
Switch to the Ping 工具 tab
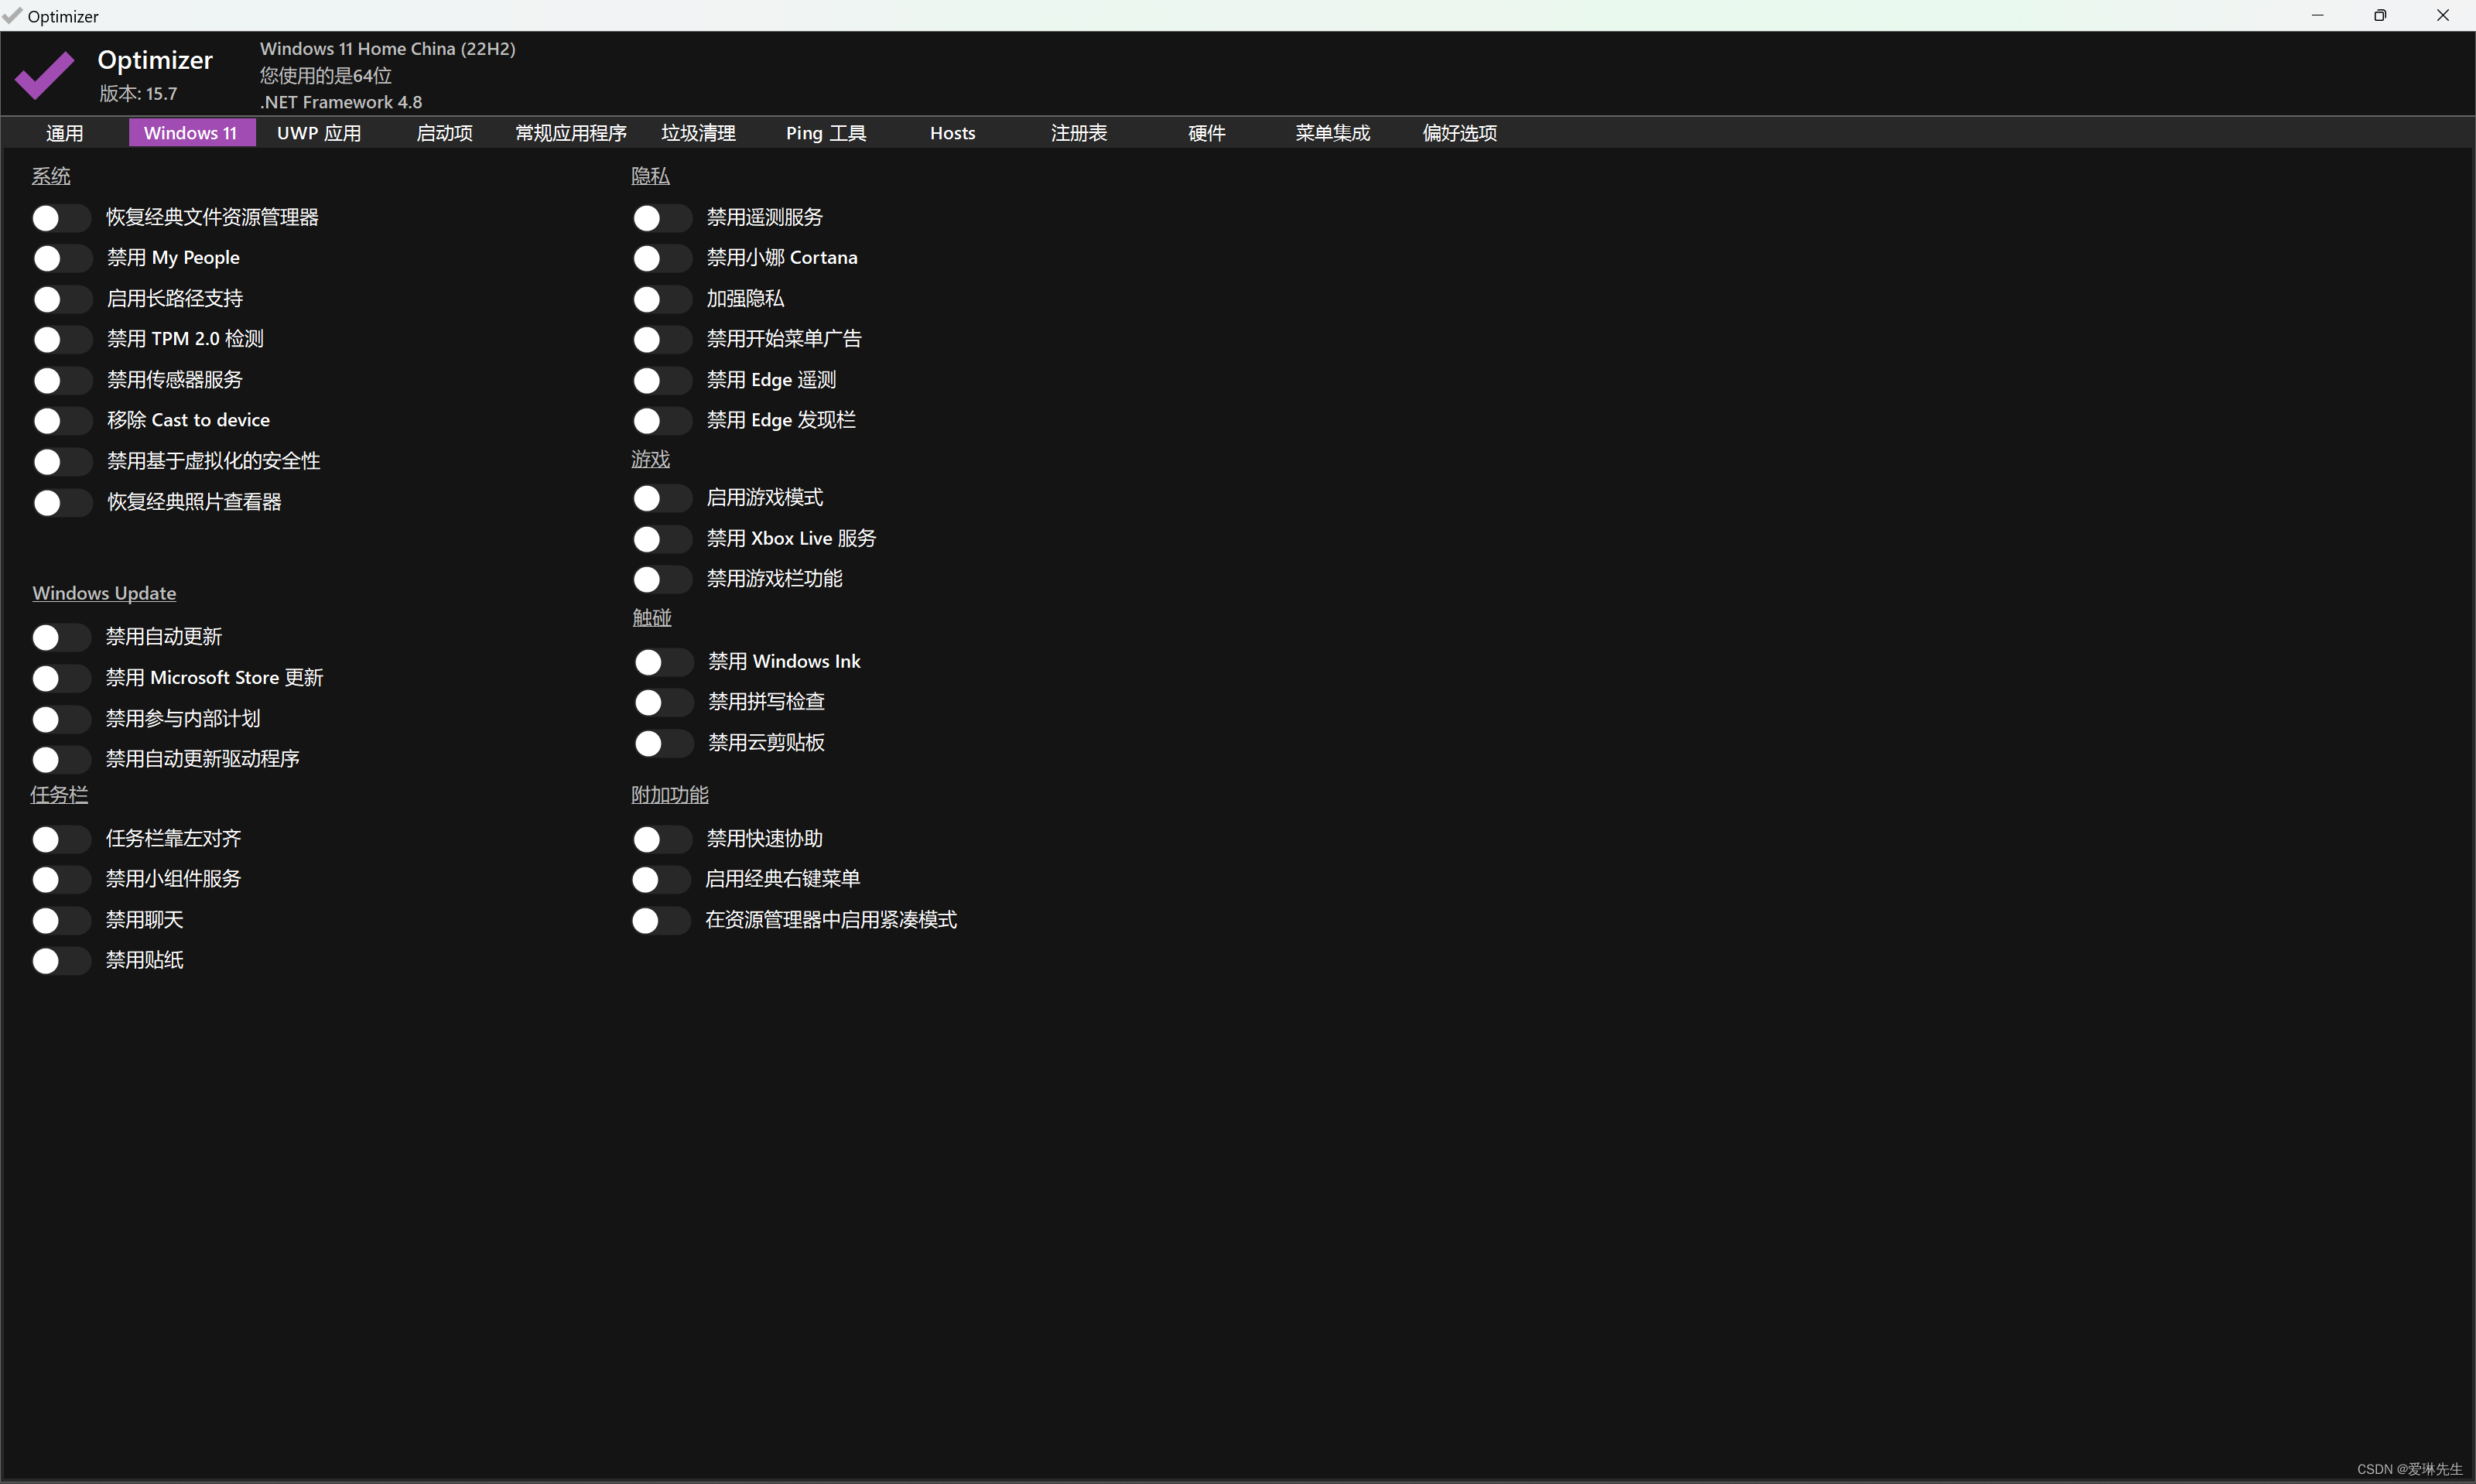826,133
